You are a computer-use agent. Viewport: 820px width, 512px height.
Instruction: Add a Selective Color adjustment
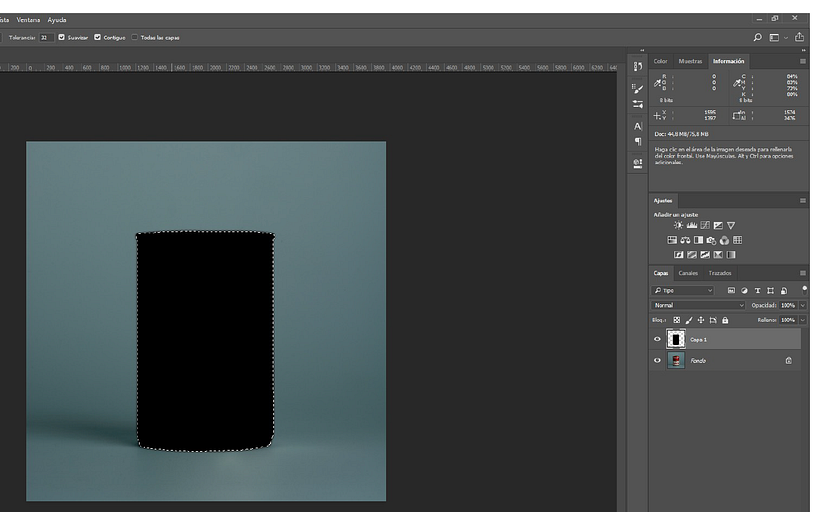[718, 255]
